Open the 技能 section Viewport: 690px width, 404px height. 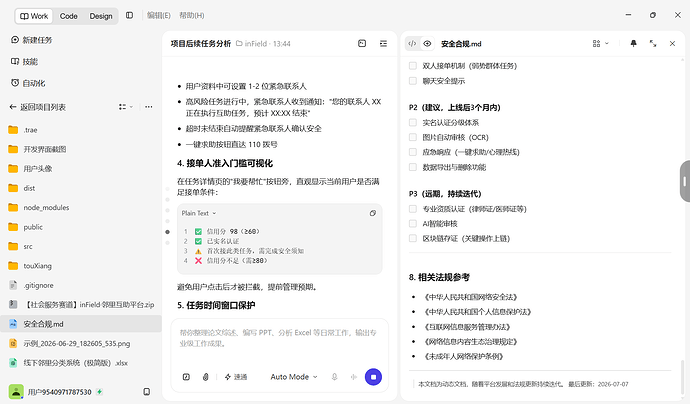coord(24,62)
